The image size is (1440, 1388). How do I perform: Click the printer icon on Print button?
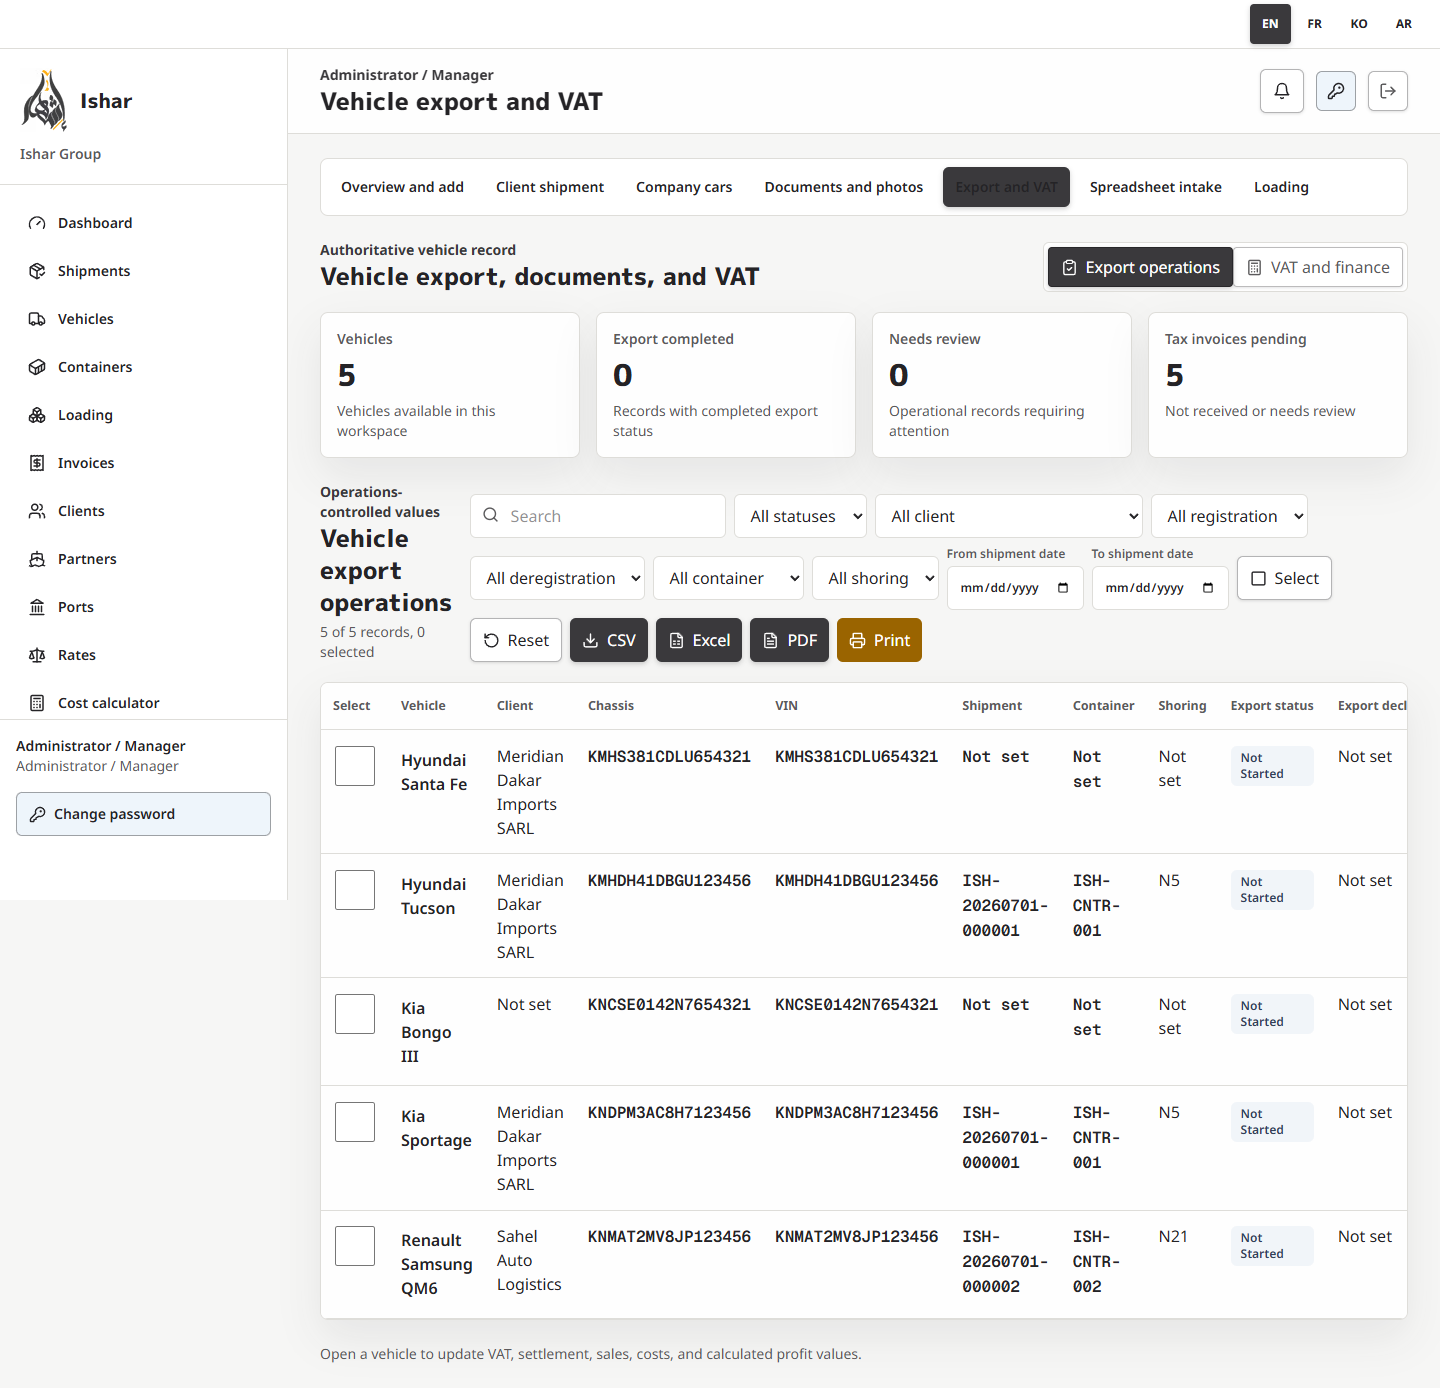pyautogui.click(x=858, y=641)
